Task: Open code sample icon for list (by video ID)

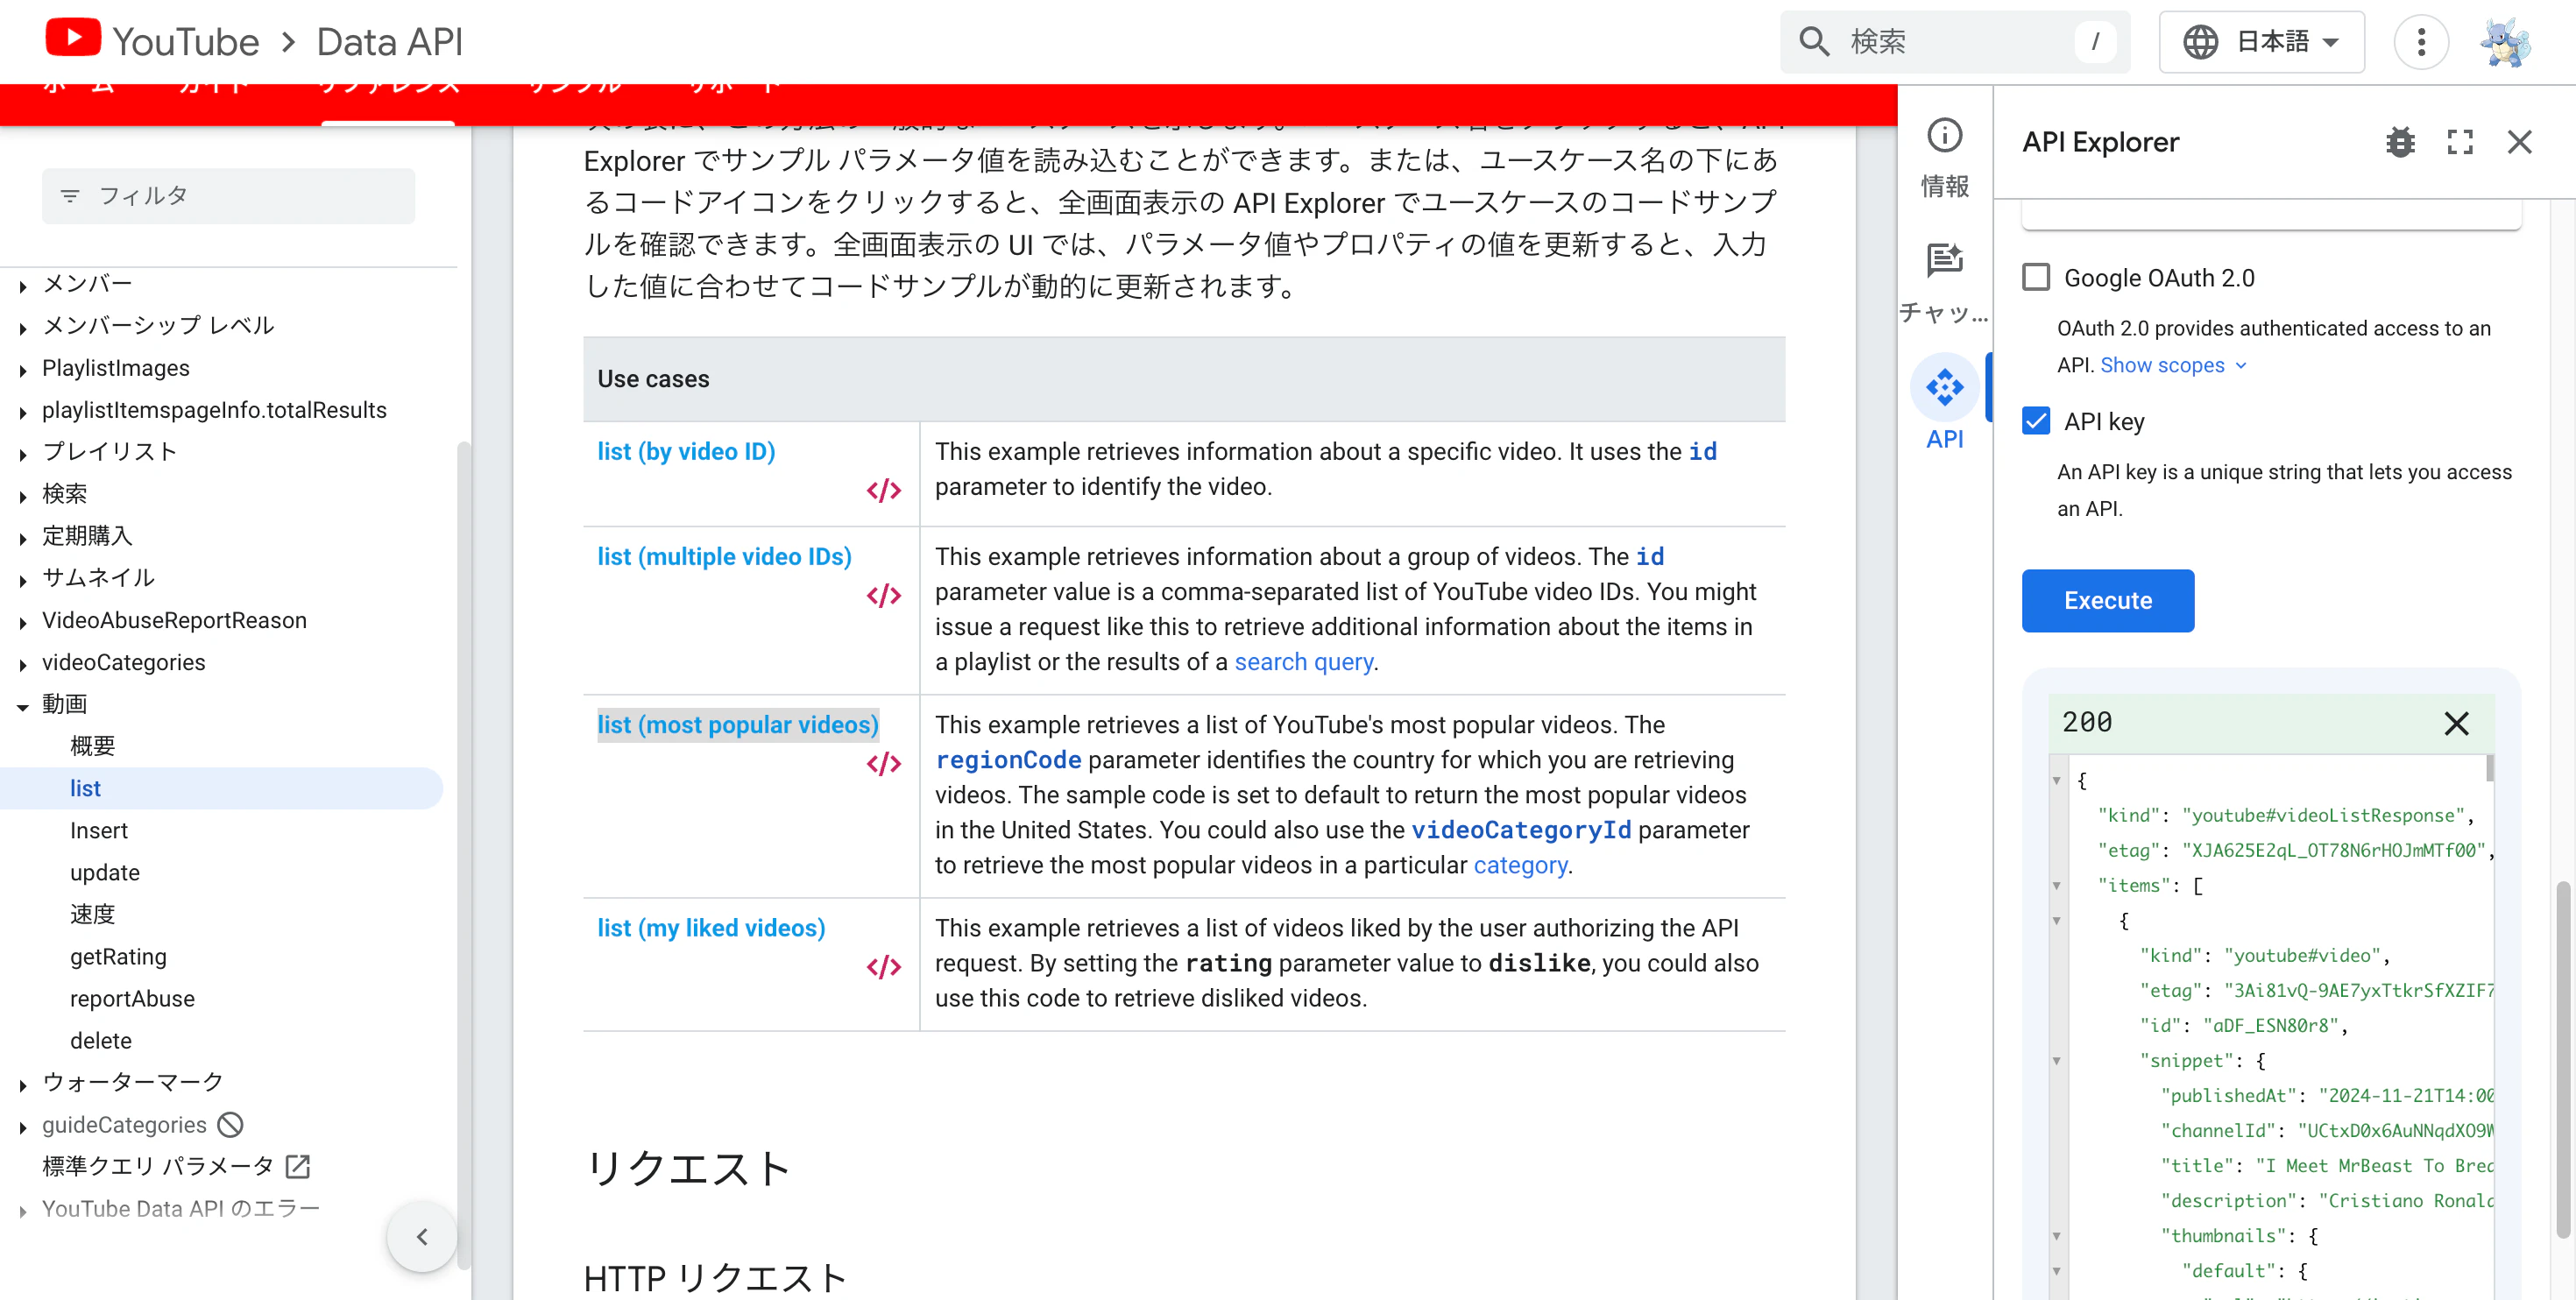Action: pos(884,491)
